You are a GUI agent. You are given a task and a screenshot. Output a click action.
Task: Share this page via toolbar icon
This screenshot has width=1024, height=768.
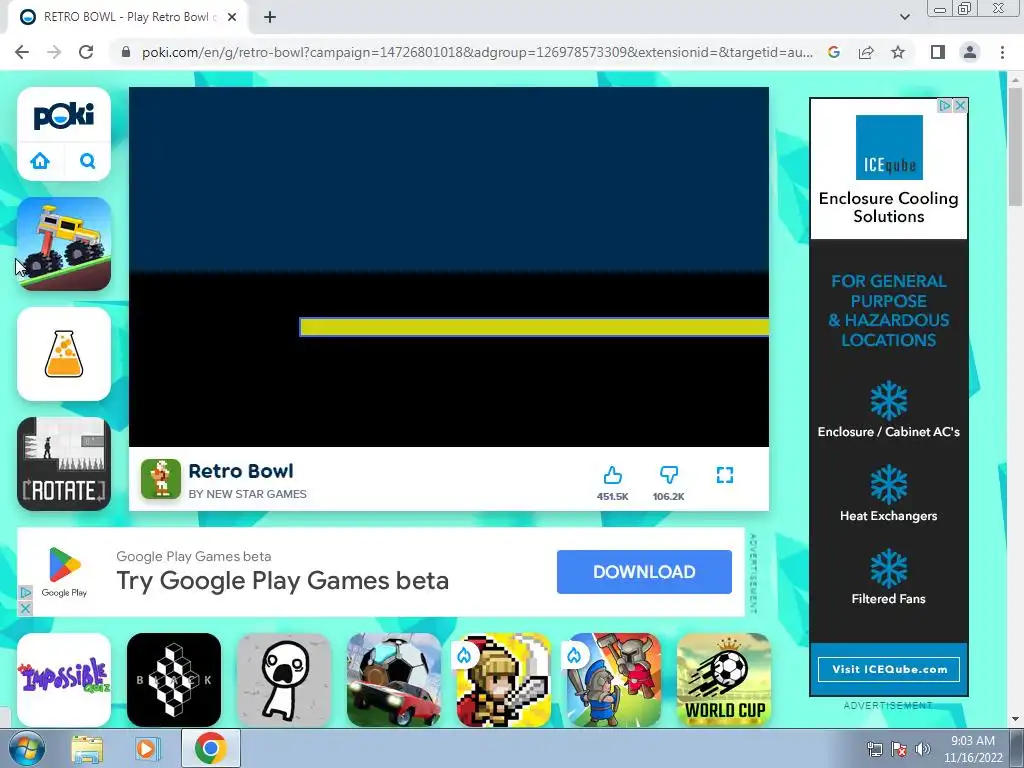point(866,52)
